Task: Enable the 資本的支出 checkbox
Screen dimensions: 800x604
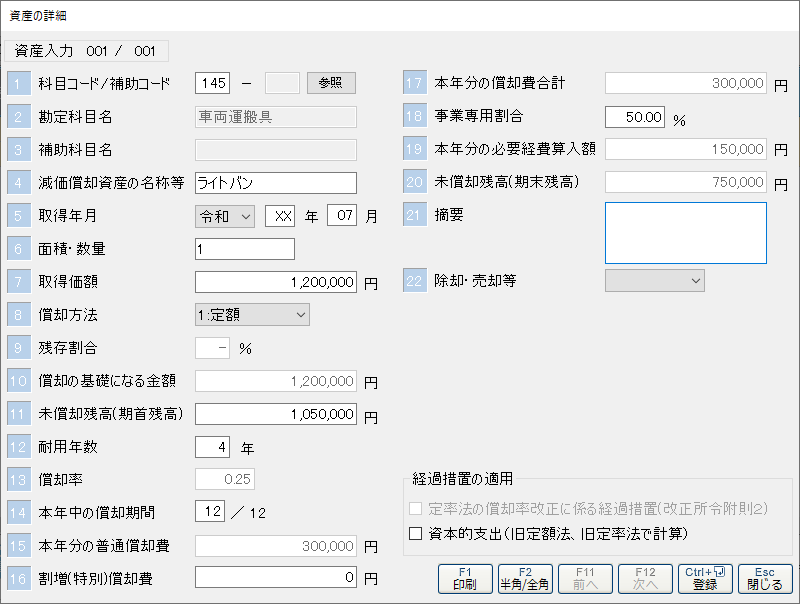Action: (416, 534)
